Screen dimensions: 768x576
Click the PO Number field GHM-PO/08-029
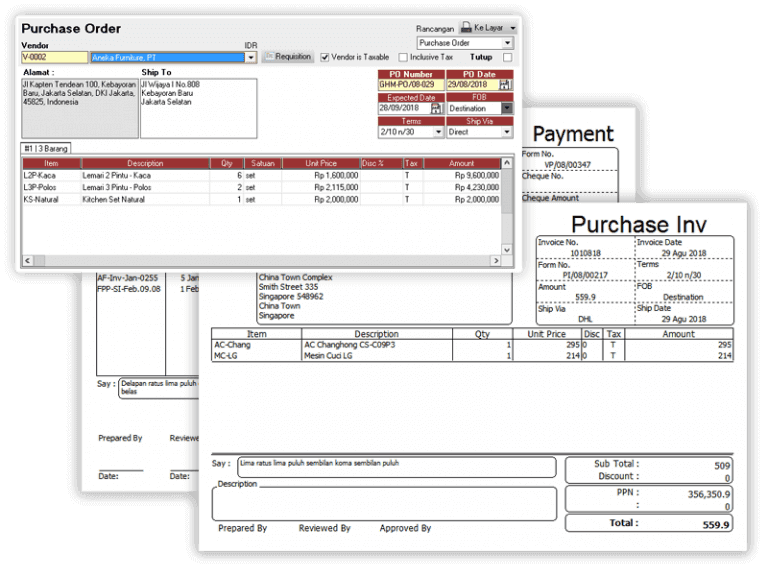coord(411,85)
